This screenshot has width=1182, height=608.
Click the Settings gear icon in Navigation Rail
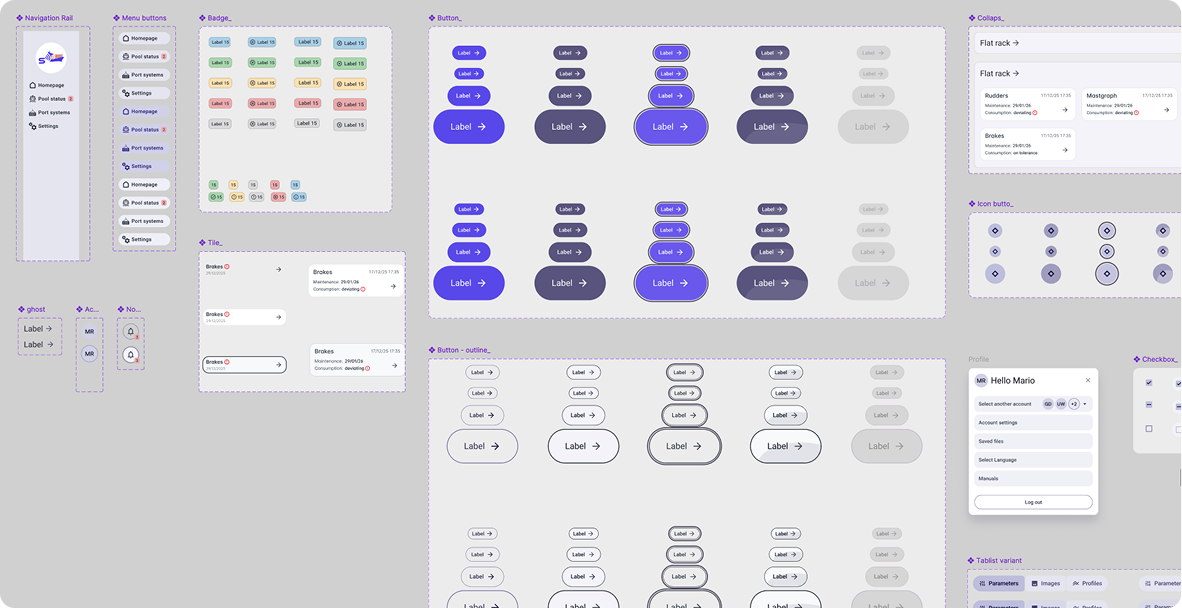click(x=31, y=126)
